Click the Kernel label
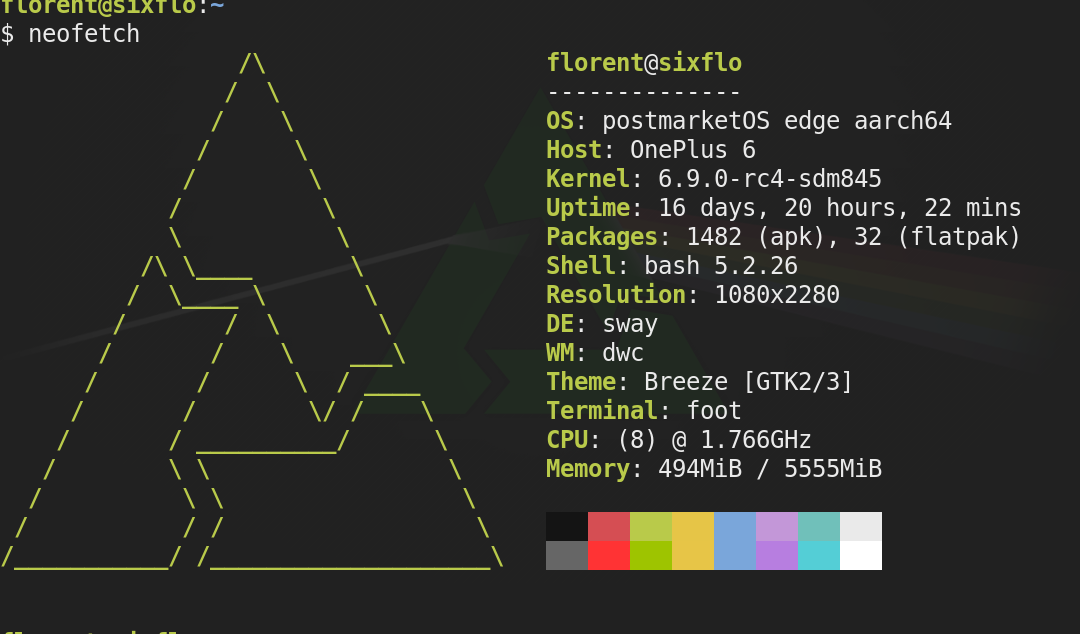 [588, 178]
